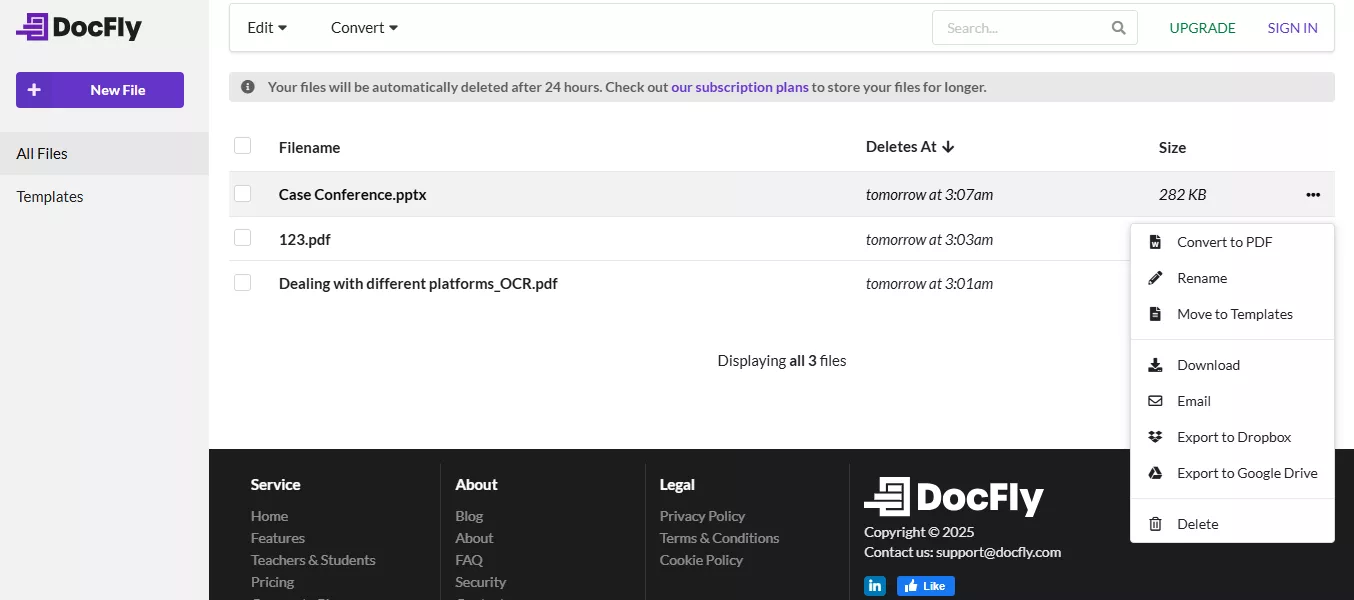The image size is (1354, 600).
Task: Open the subscription plans link
Action: 739,87
